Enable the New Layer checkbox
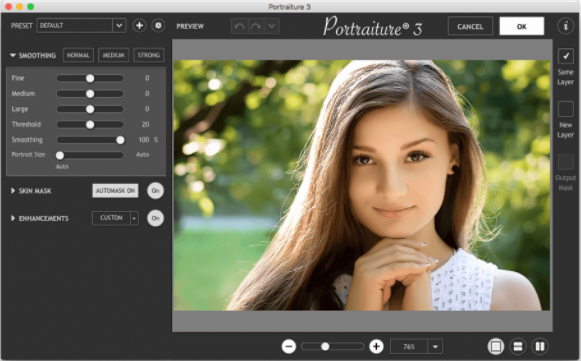 [566, 109]
